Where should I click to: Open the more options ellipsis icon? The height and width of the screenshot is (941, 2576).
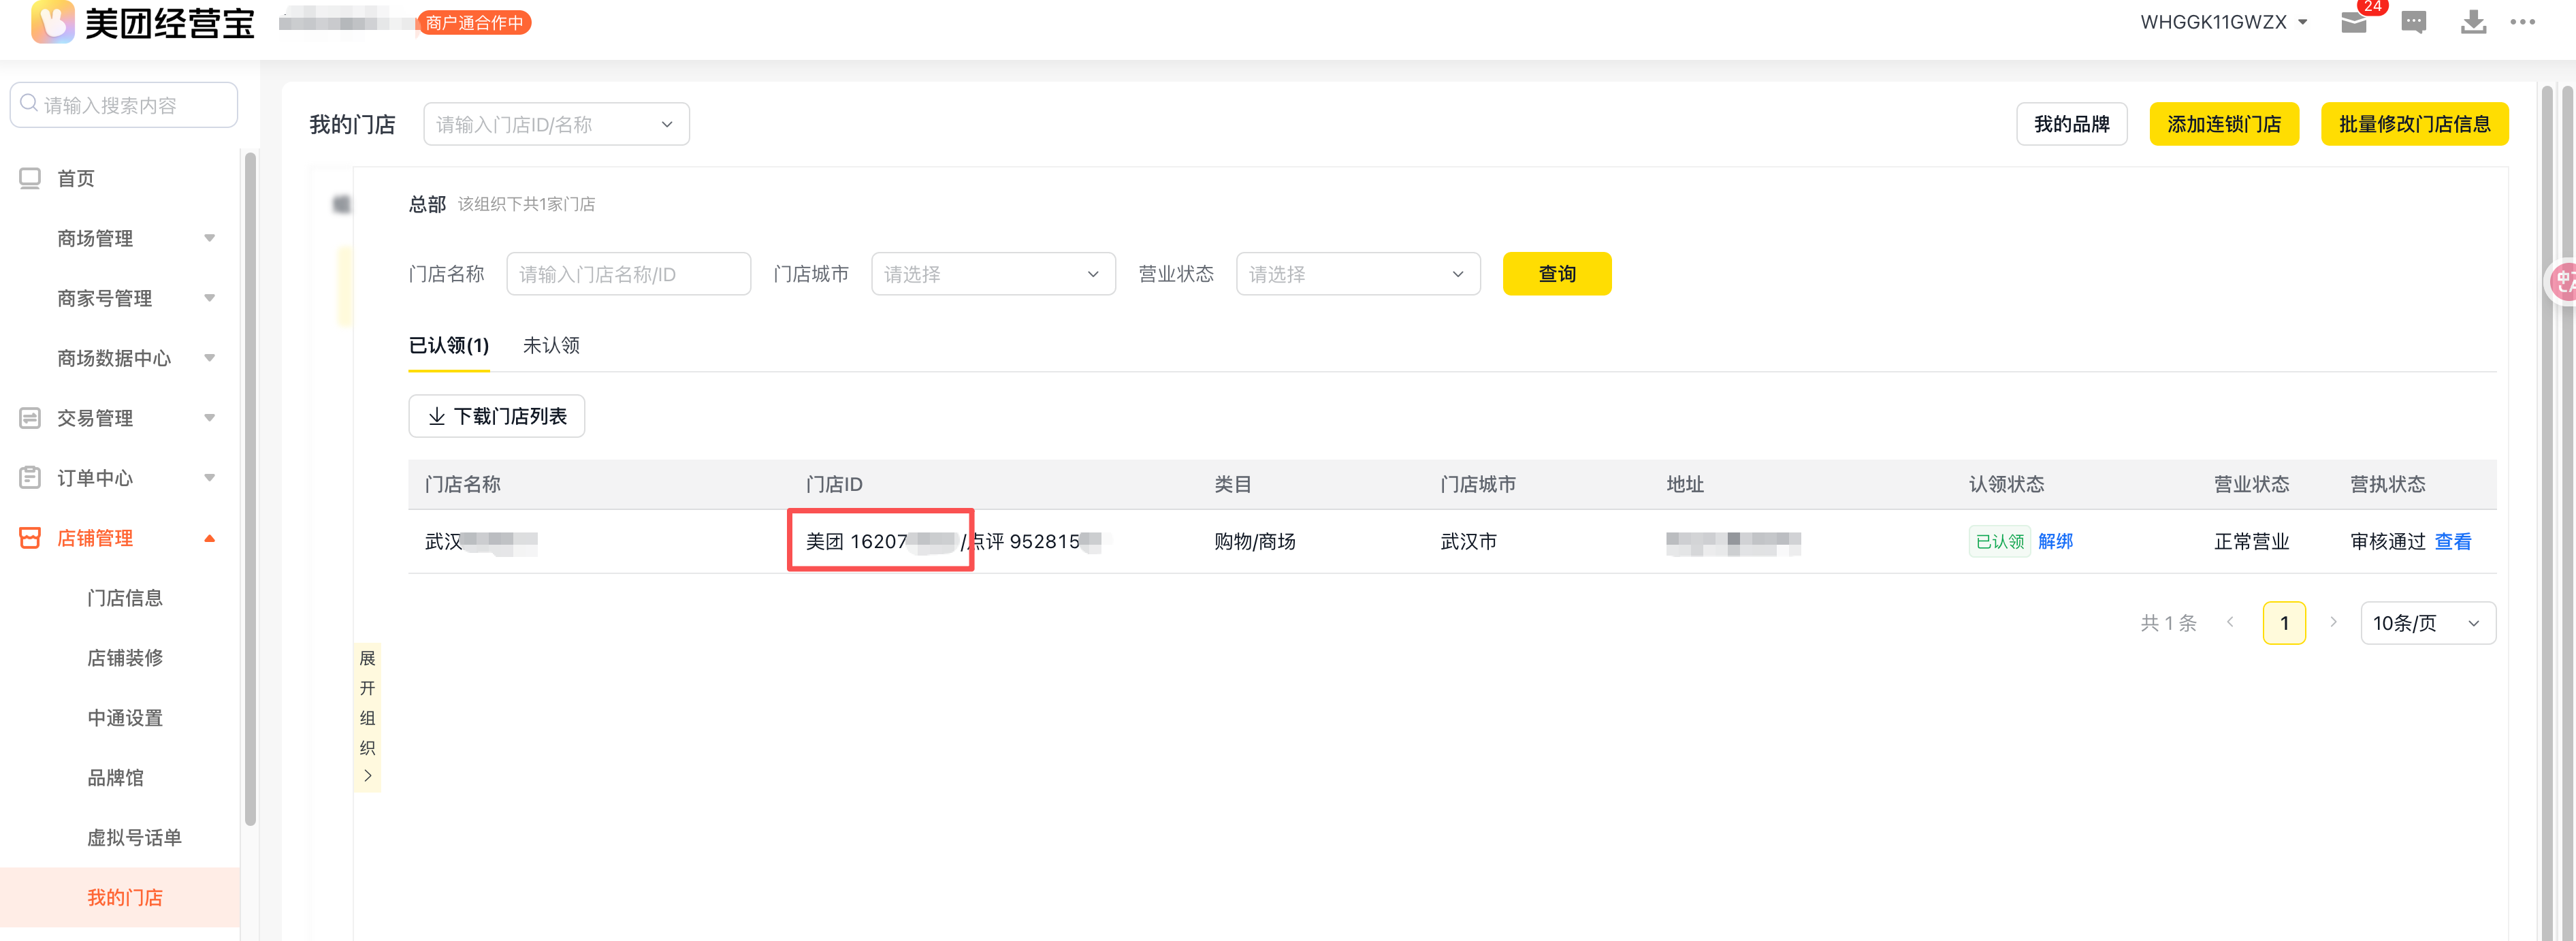[x=2523, y=23]
